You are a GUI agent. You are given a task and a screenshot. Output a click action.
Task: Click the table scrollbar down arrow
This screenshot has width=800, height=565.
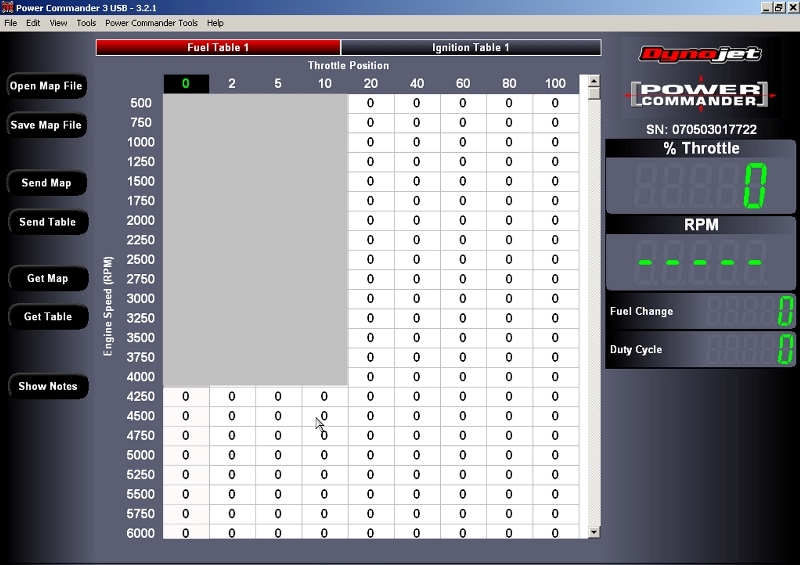(594, 532)
